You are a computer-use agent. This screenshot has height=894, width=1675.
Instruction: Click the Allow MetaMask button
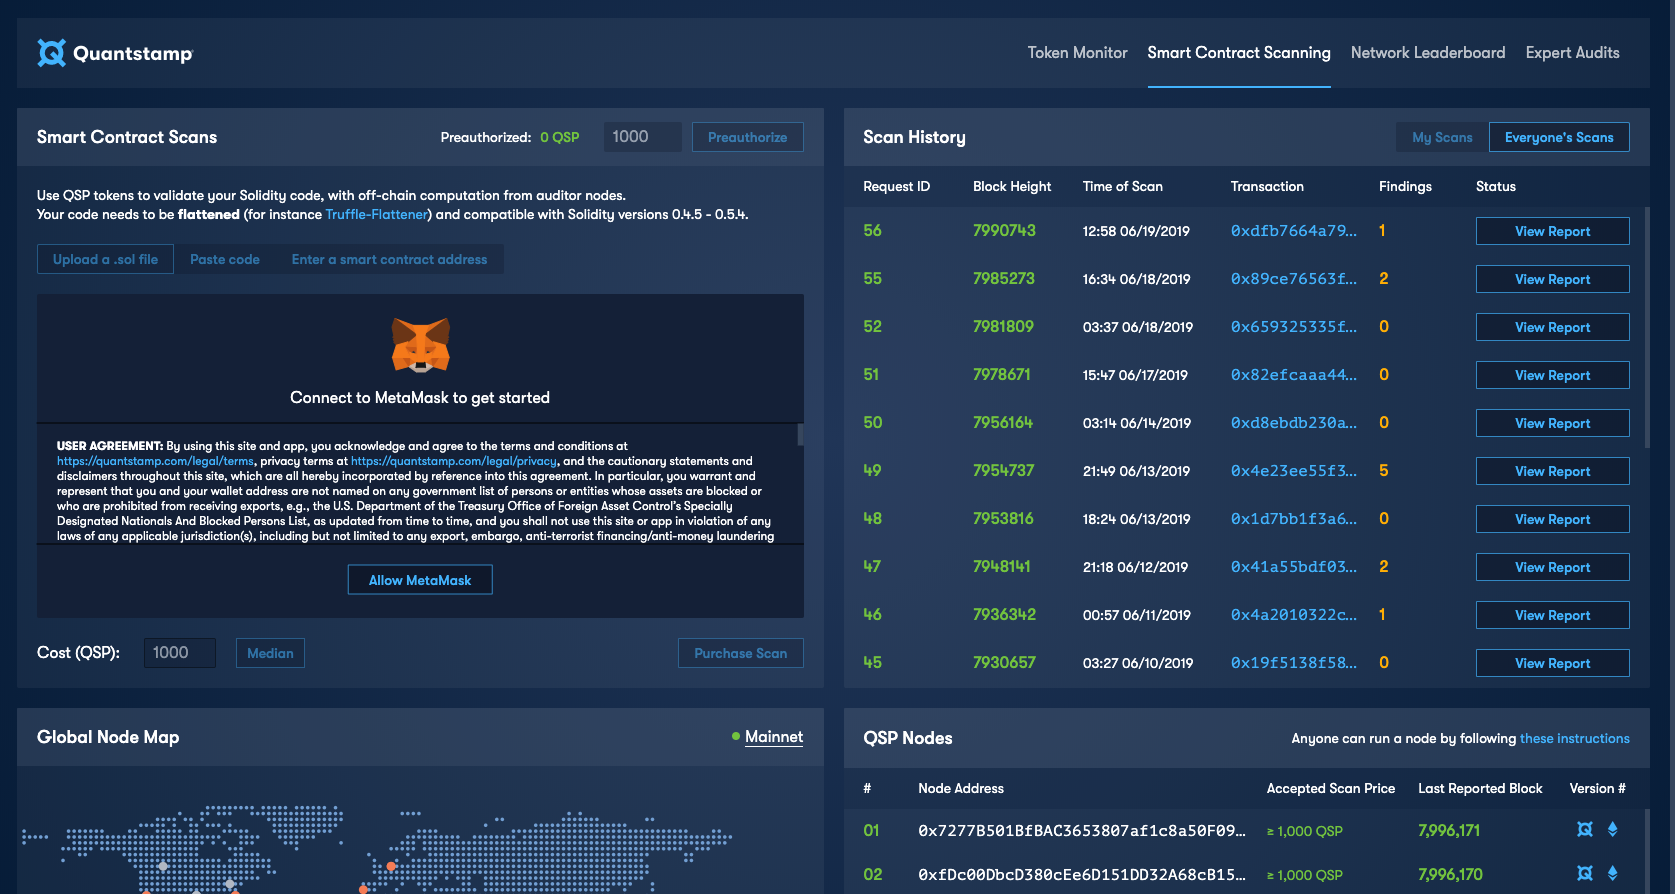pyautogui.click(x=420, y=580)
